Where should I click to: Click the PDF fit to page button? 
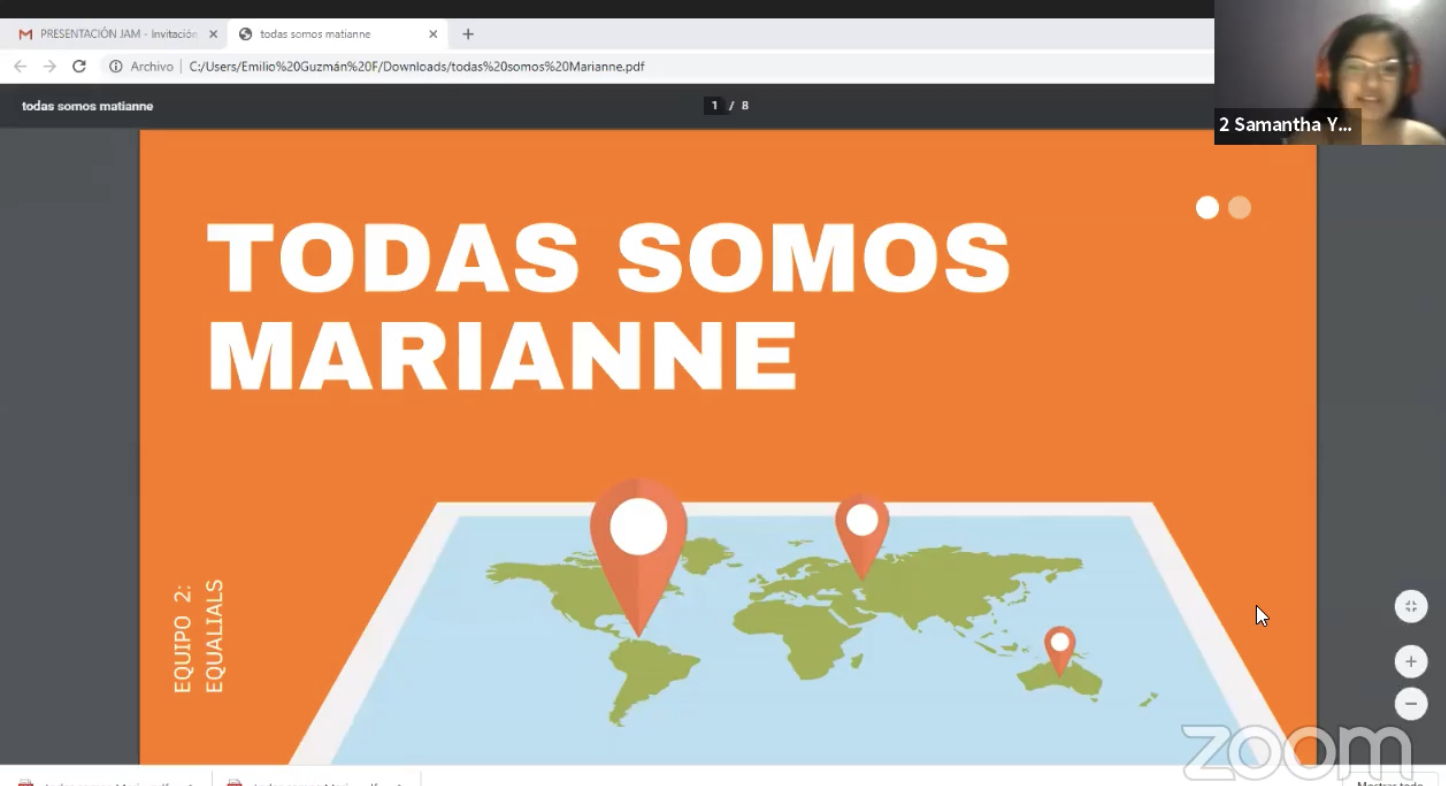tap(1411, 606)
